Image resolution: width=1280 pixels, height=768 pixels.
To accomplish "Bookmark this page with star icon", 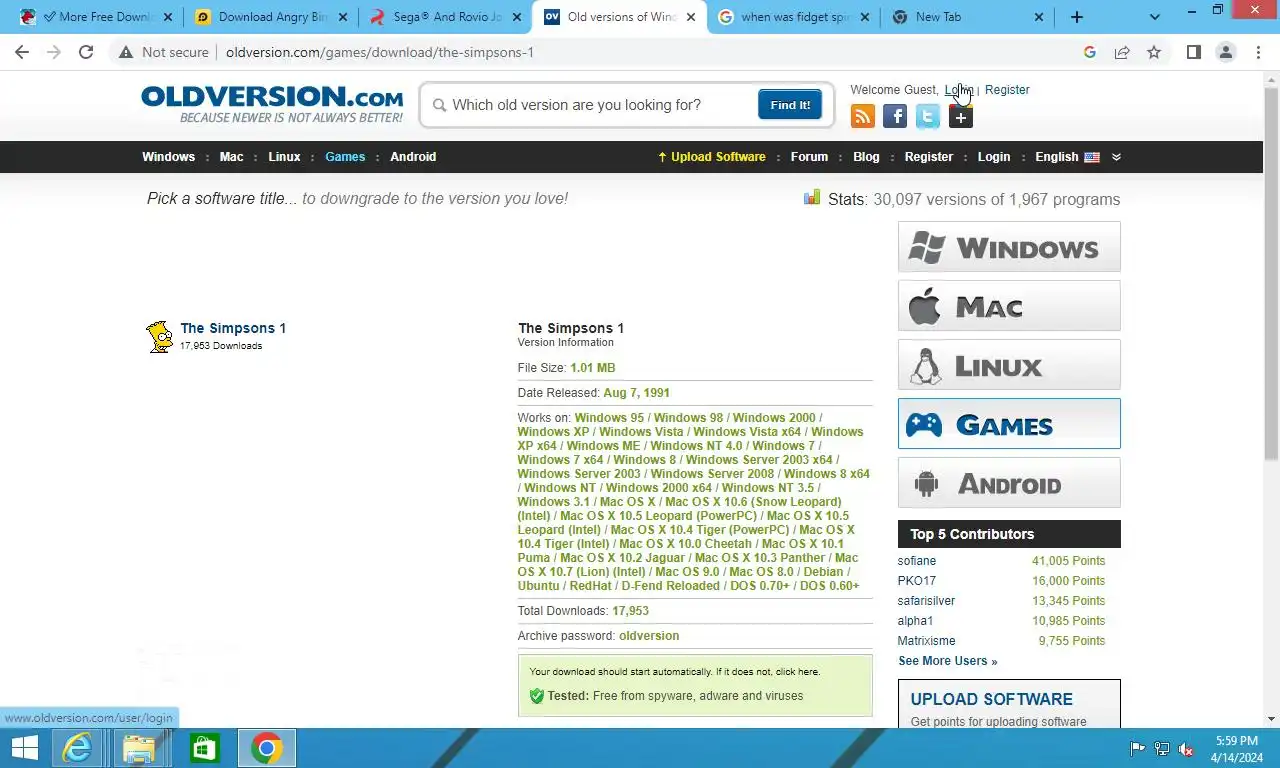I will tap(1154, 52).
